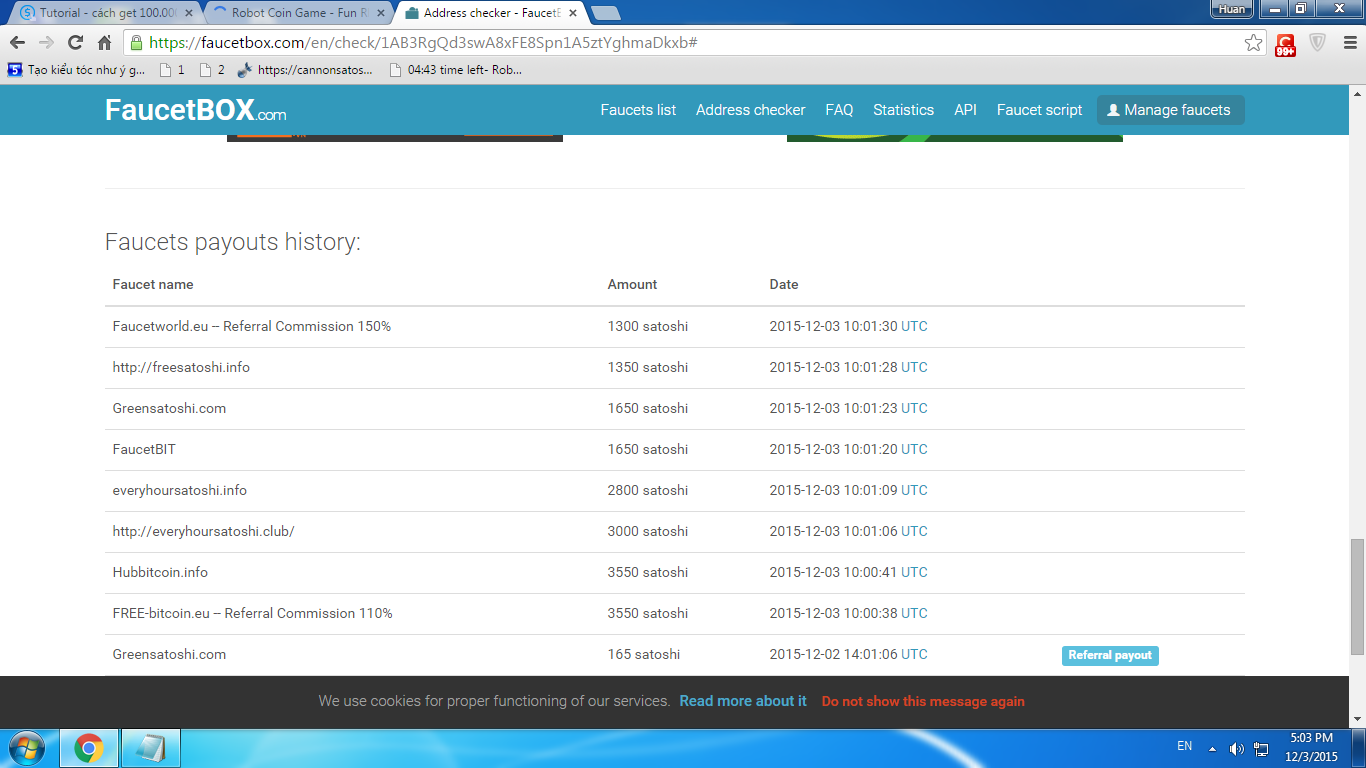
Task: Click the EN language indicator
Action: click(x=1185, y=746)
